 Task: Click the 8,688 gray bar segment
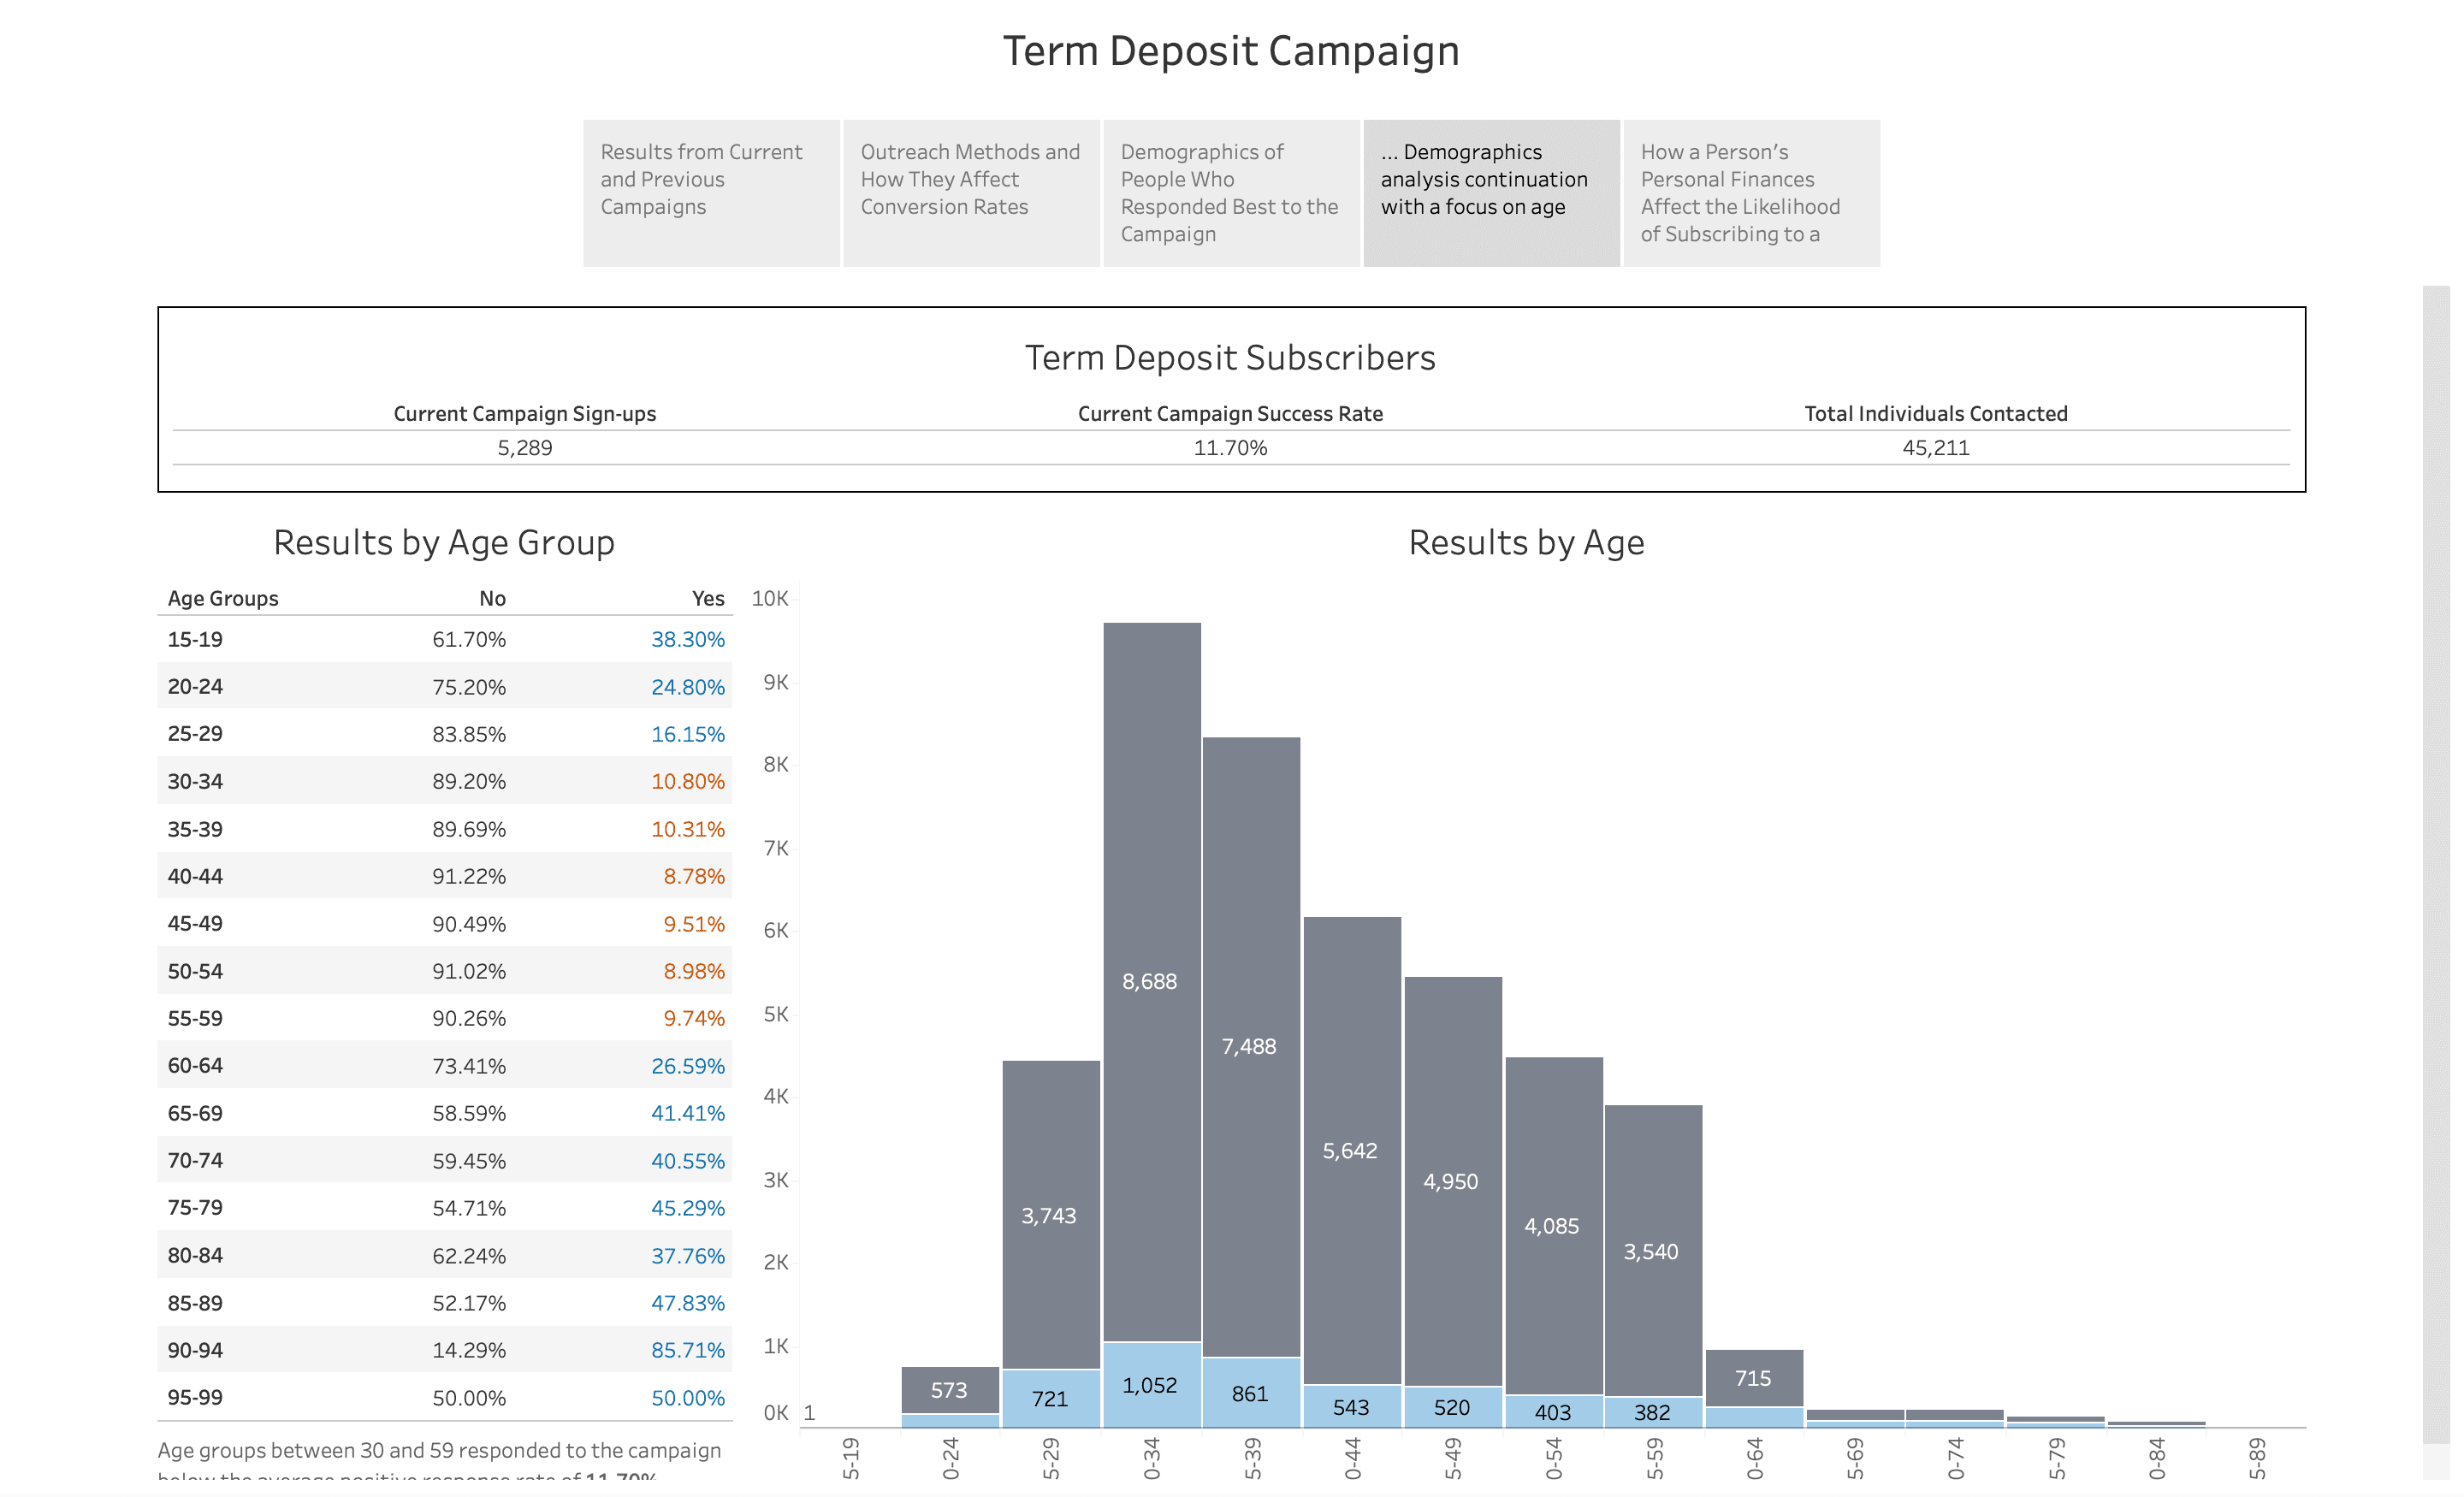(1151, 981)
